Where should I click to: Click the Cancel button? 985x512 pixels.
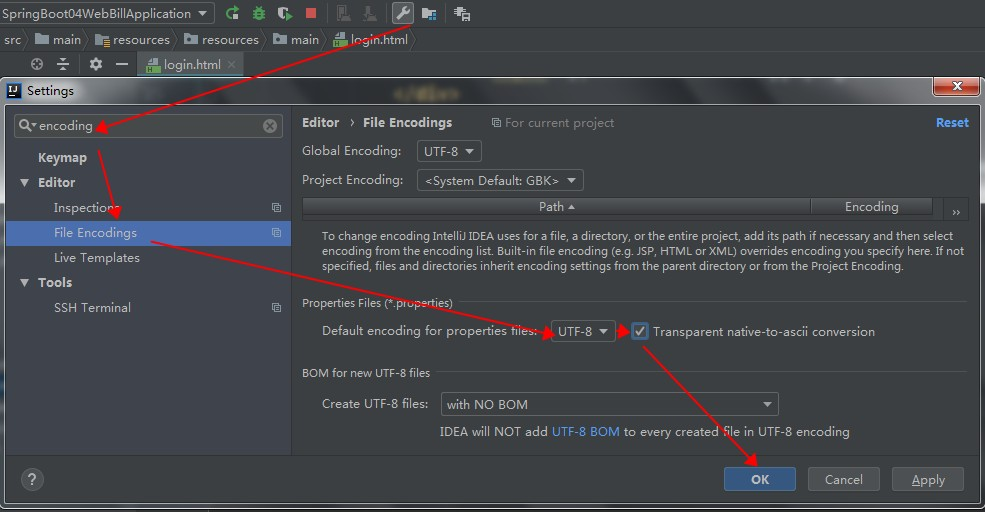pos(844,479)
